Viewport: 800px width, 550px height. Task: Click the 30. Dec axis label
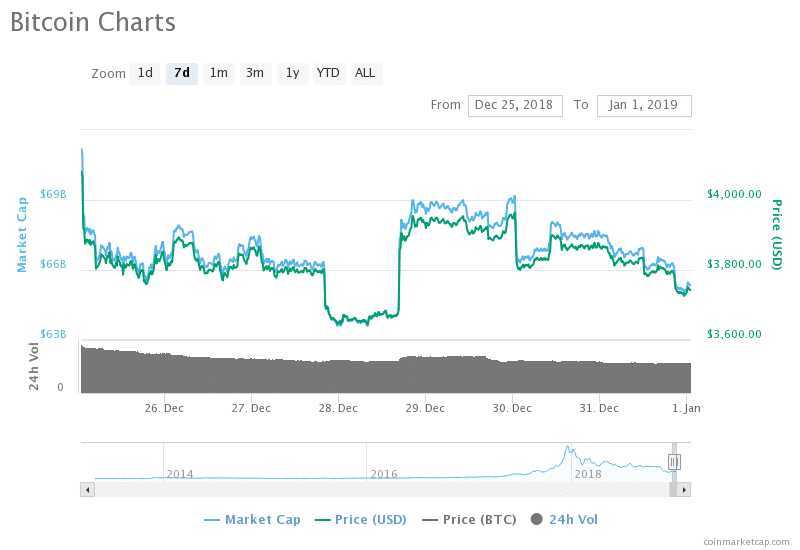click(512, 409)
